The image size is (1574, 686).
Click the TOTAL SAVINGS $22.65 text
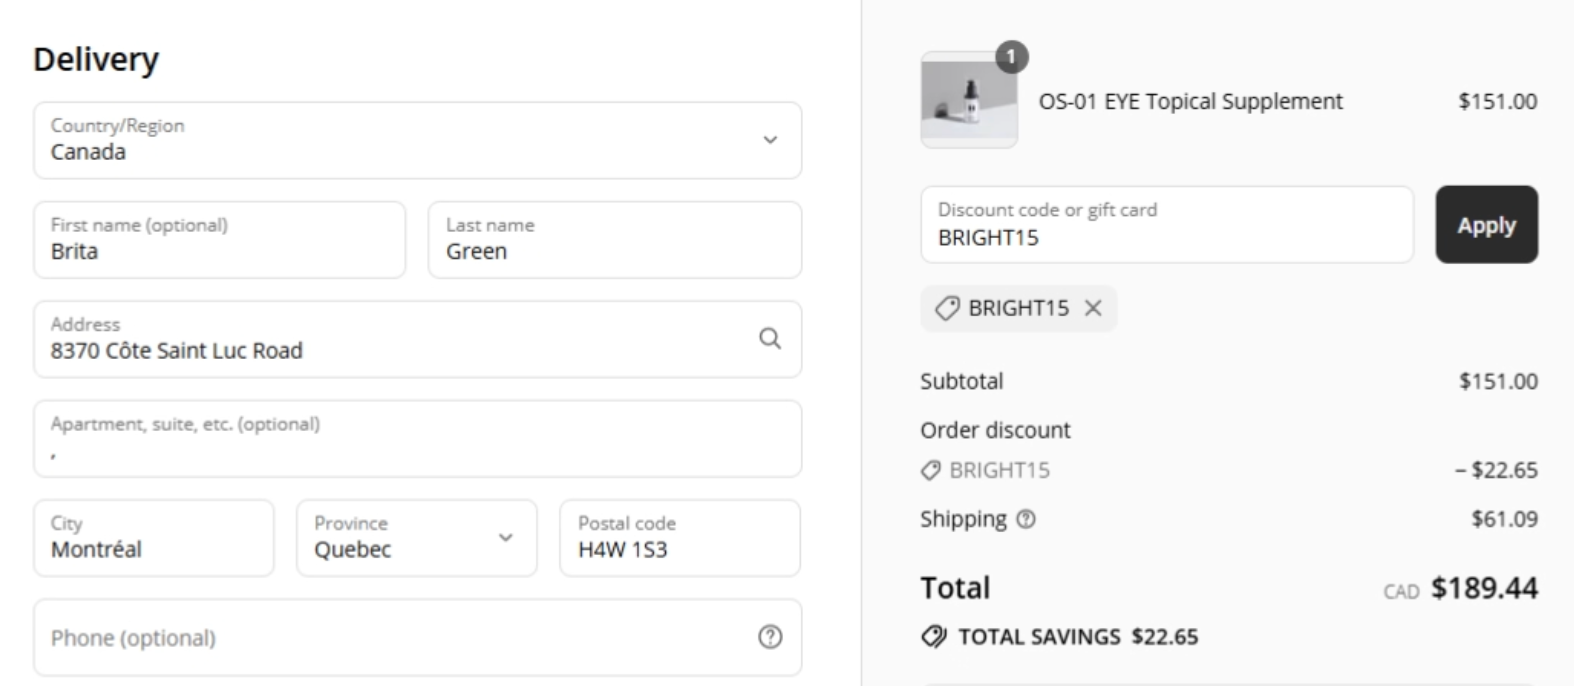(1078, 637)
